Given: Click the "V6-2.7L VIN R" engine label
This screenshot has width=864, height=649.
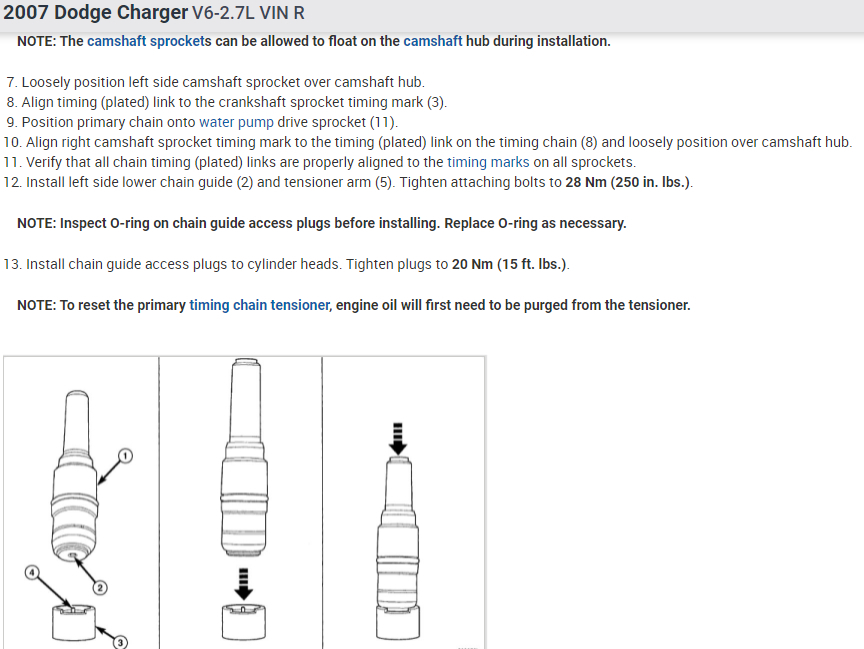Looking at the screenshot, I should point(248,13).
